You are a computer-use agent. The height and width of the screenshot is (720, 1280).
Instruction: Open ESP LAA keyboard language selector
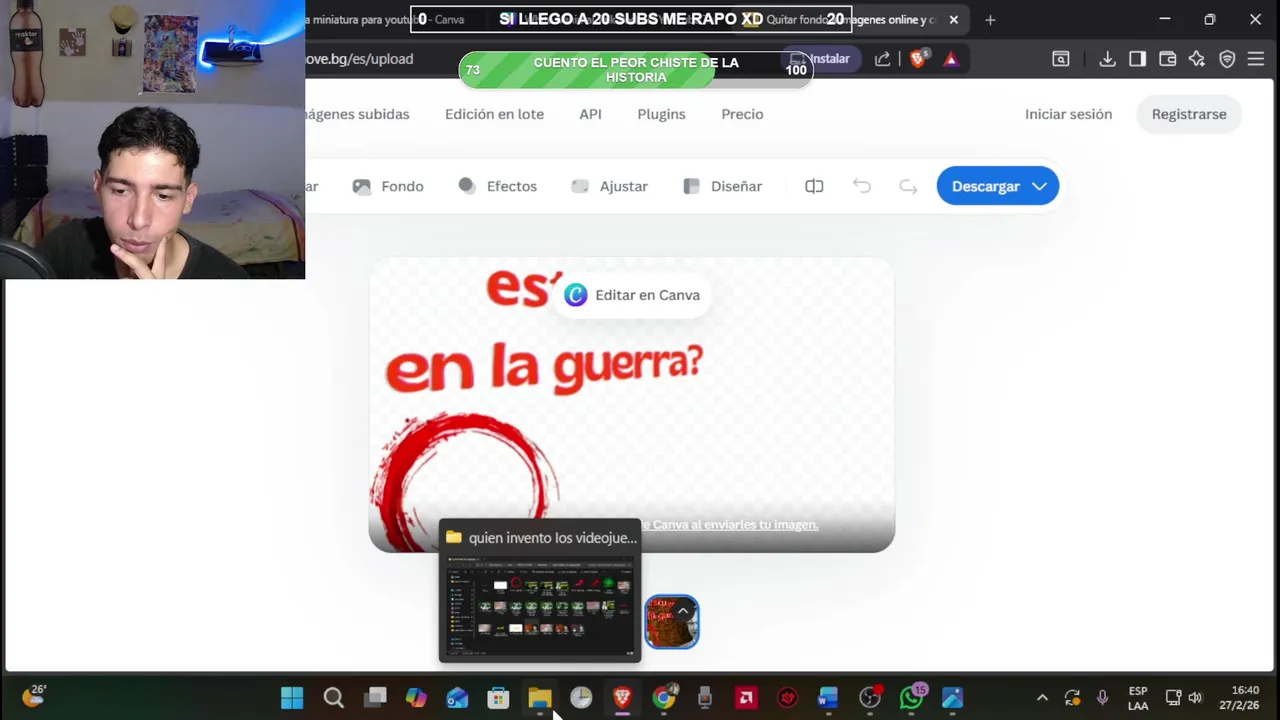point(1138,698)
